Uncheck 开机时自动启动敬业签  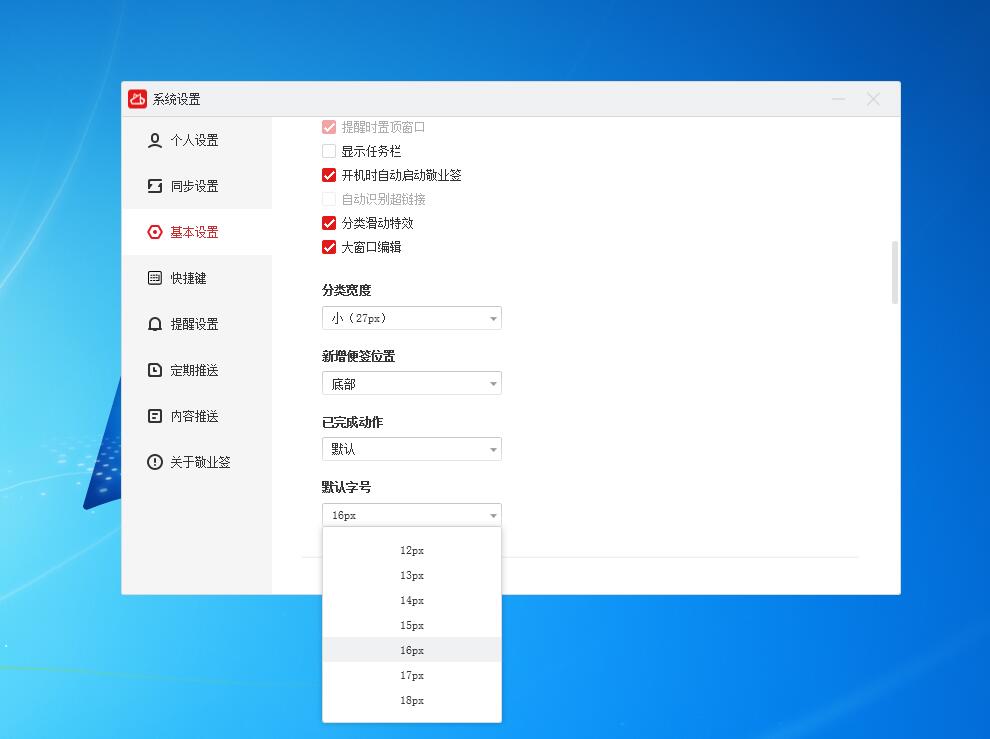pos(329,175)
